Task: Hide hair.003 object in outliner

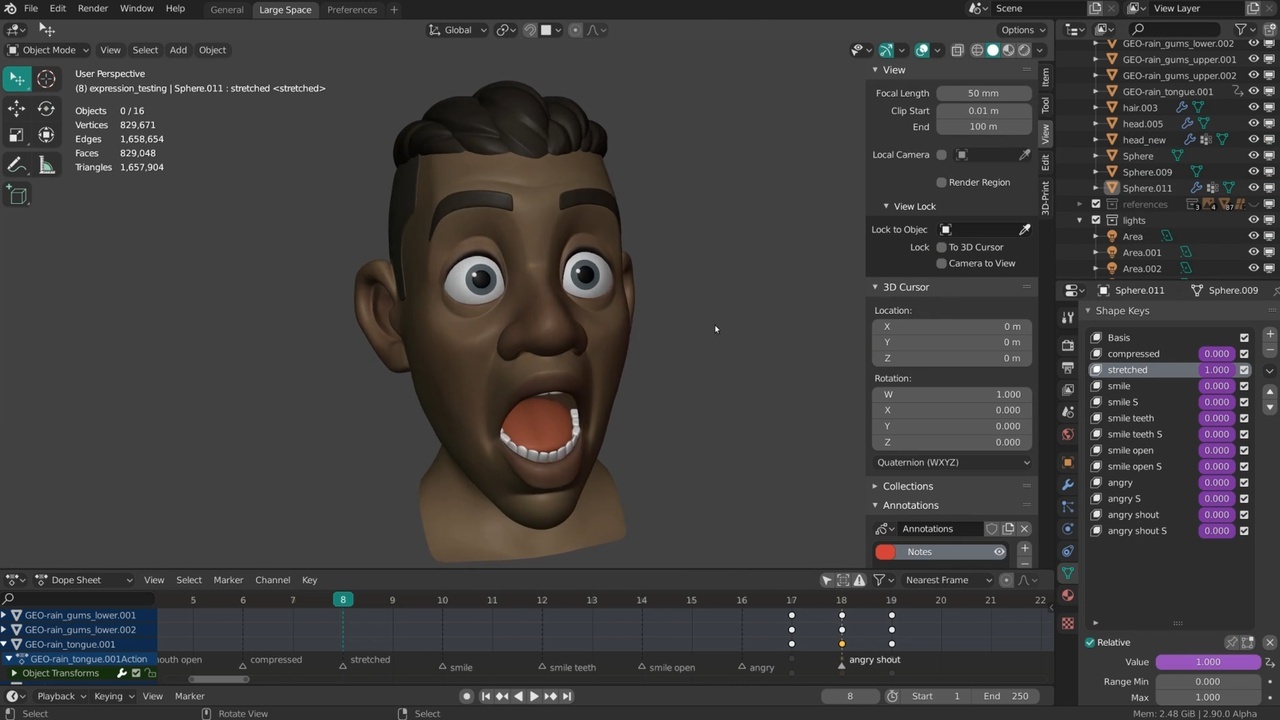Action: tap(1254, 108)
